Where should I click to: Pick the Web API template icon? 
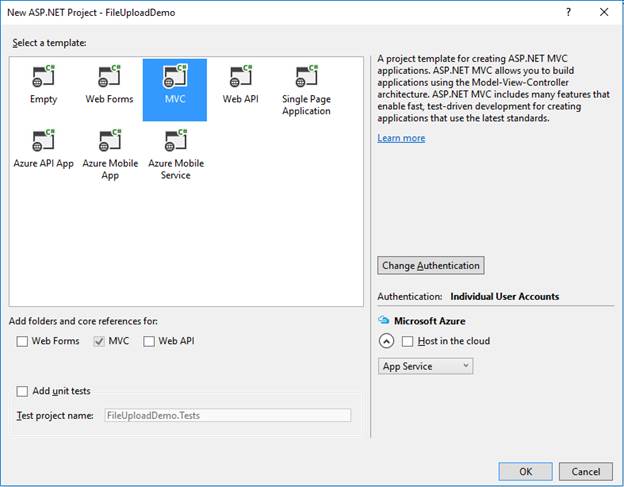click(241, 76)
